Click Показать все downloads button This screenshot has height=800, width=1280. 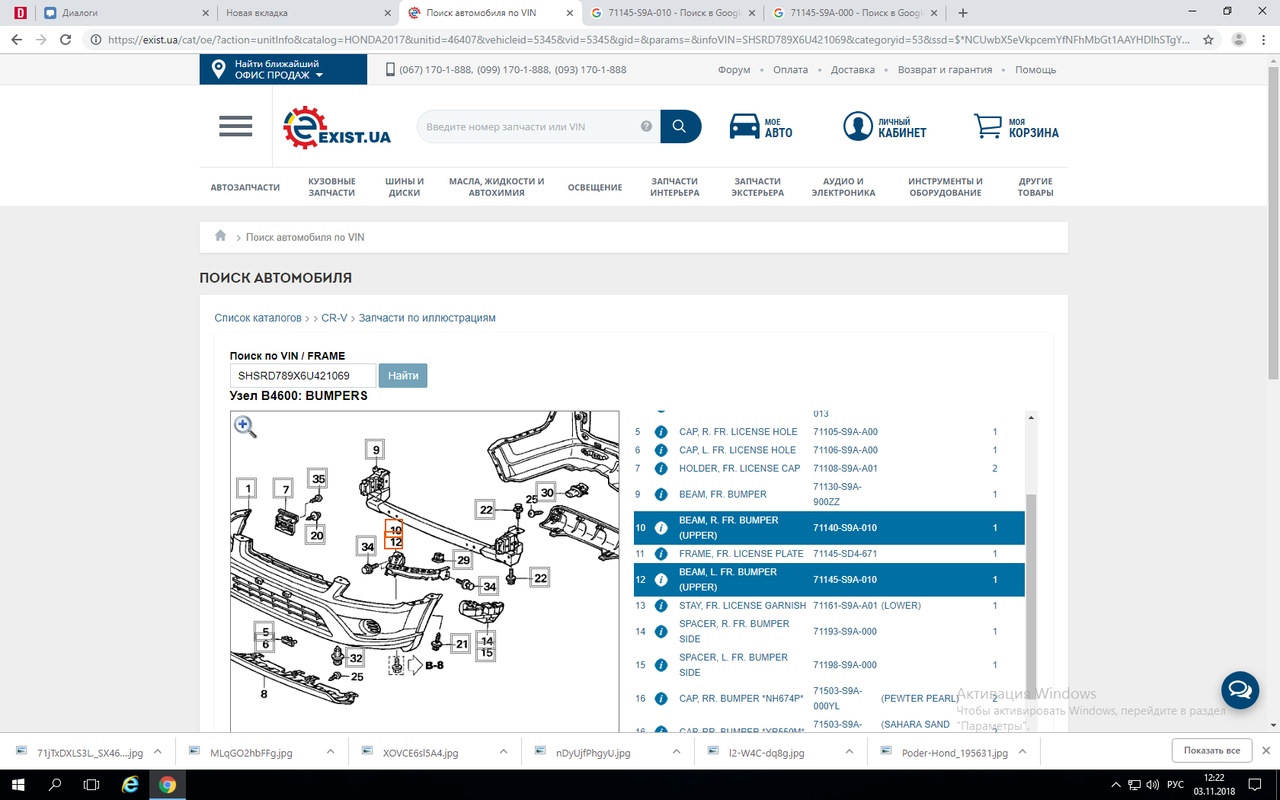(x=1212, y=751)
